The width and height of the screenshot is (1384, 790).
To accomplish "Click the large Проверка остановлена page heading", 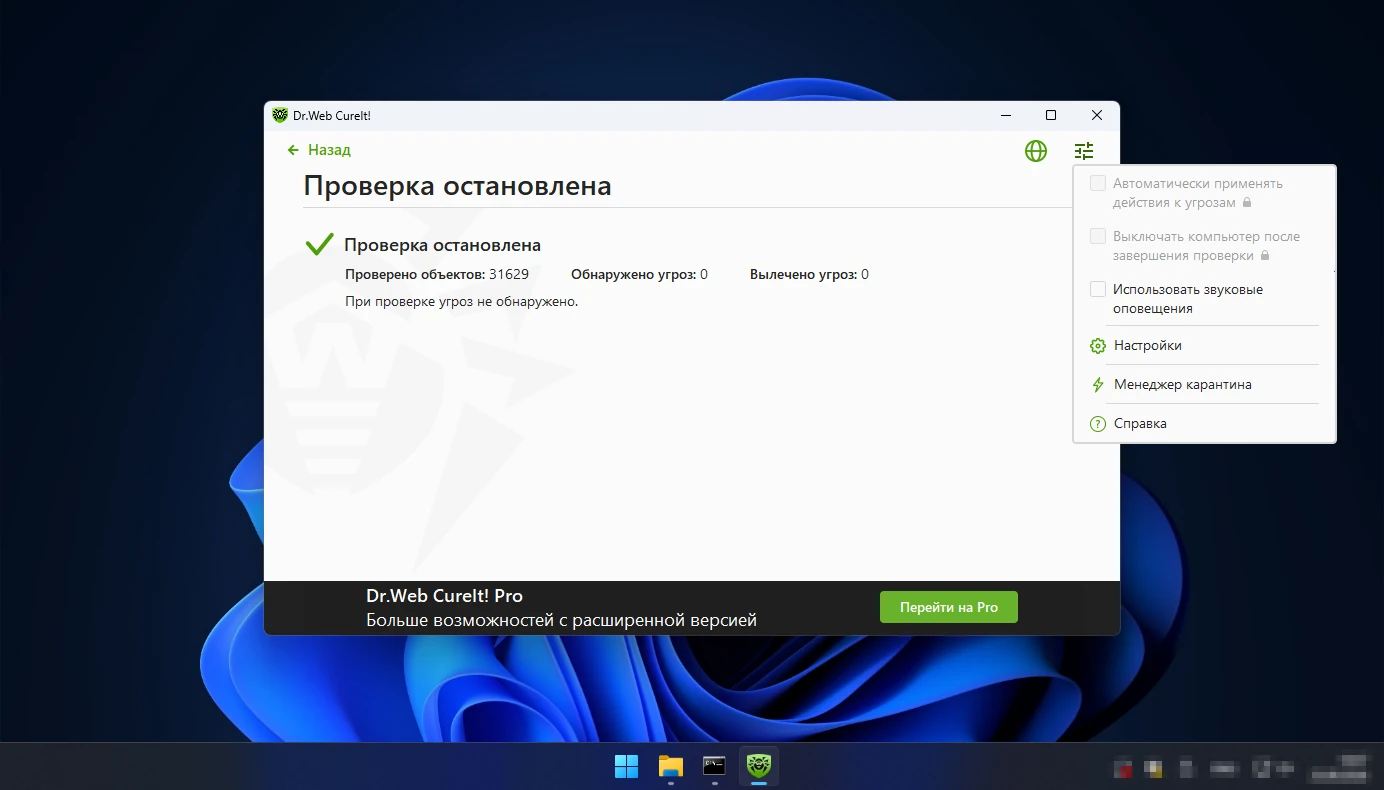I will [x=457, y=186].
